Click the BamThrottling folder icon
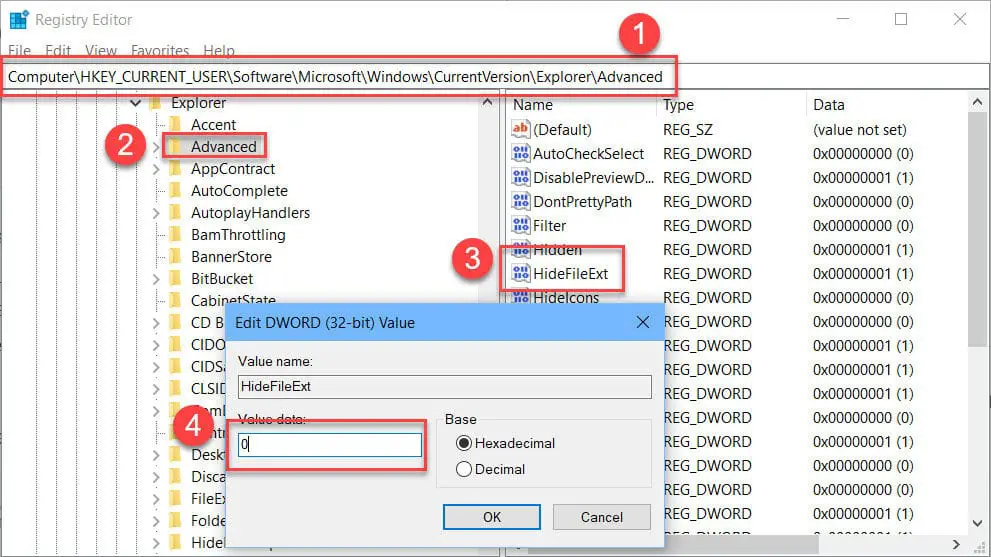 click(176, 235)
